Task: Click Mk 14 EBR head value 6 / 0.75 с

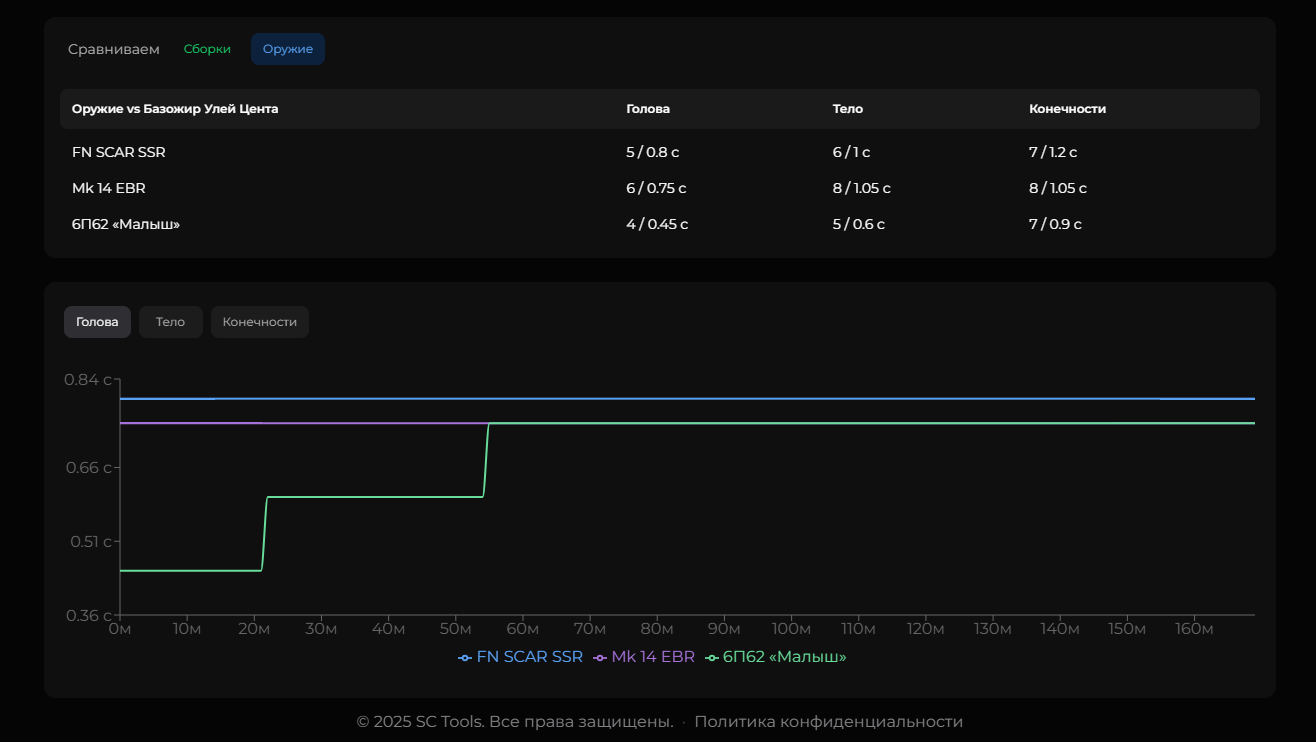Action: (656, 188)
